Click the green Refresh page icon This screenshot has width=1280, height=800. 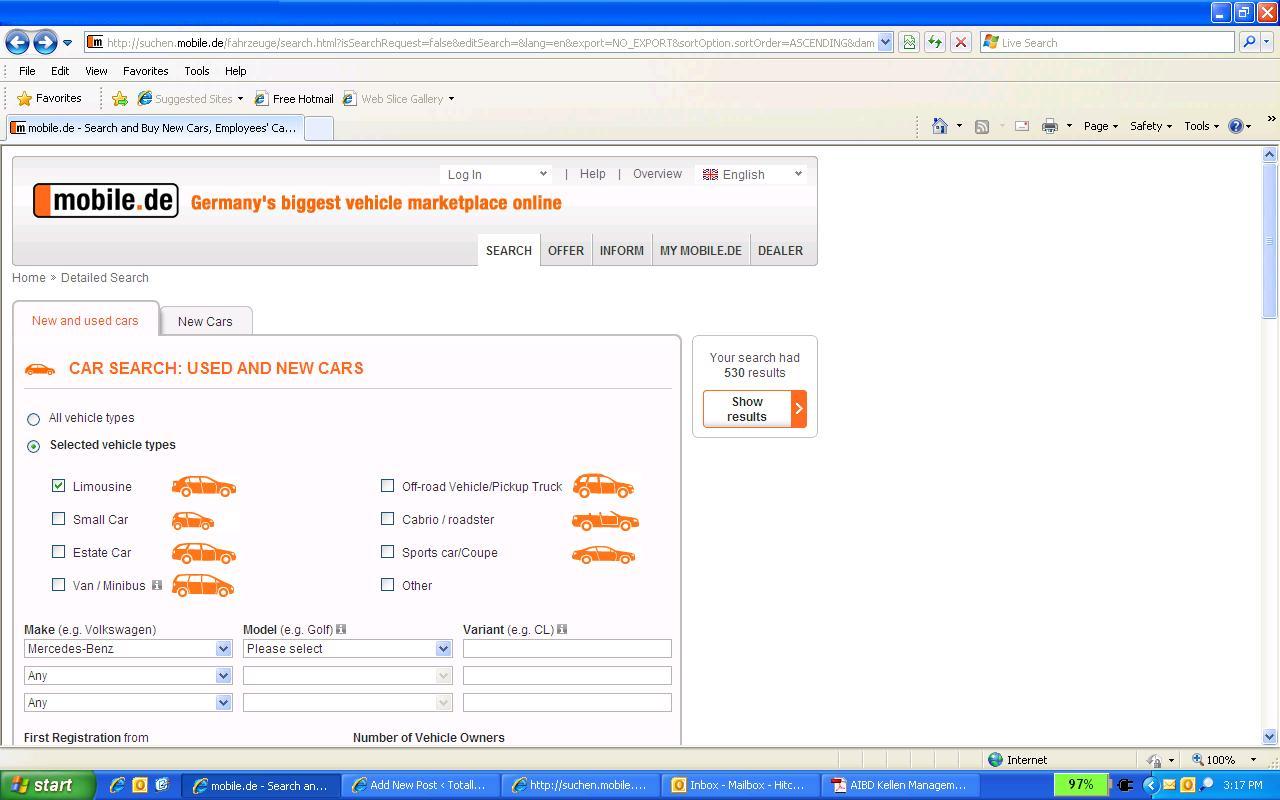934,42
